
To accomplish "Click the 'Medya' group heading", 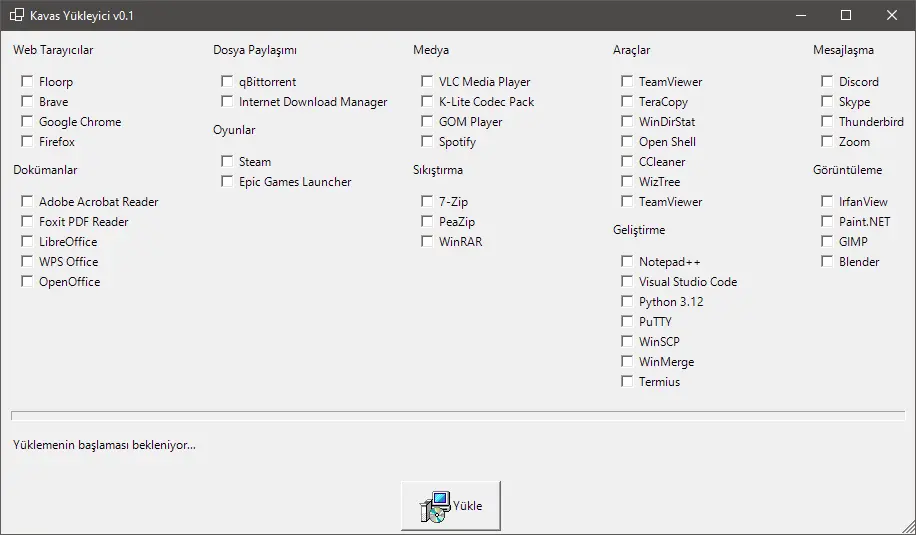I will [431, 50].
